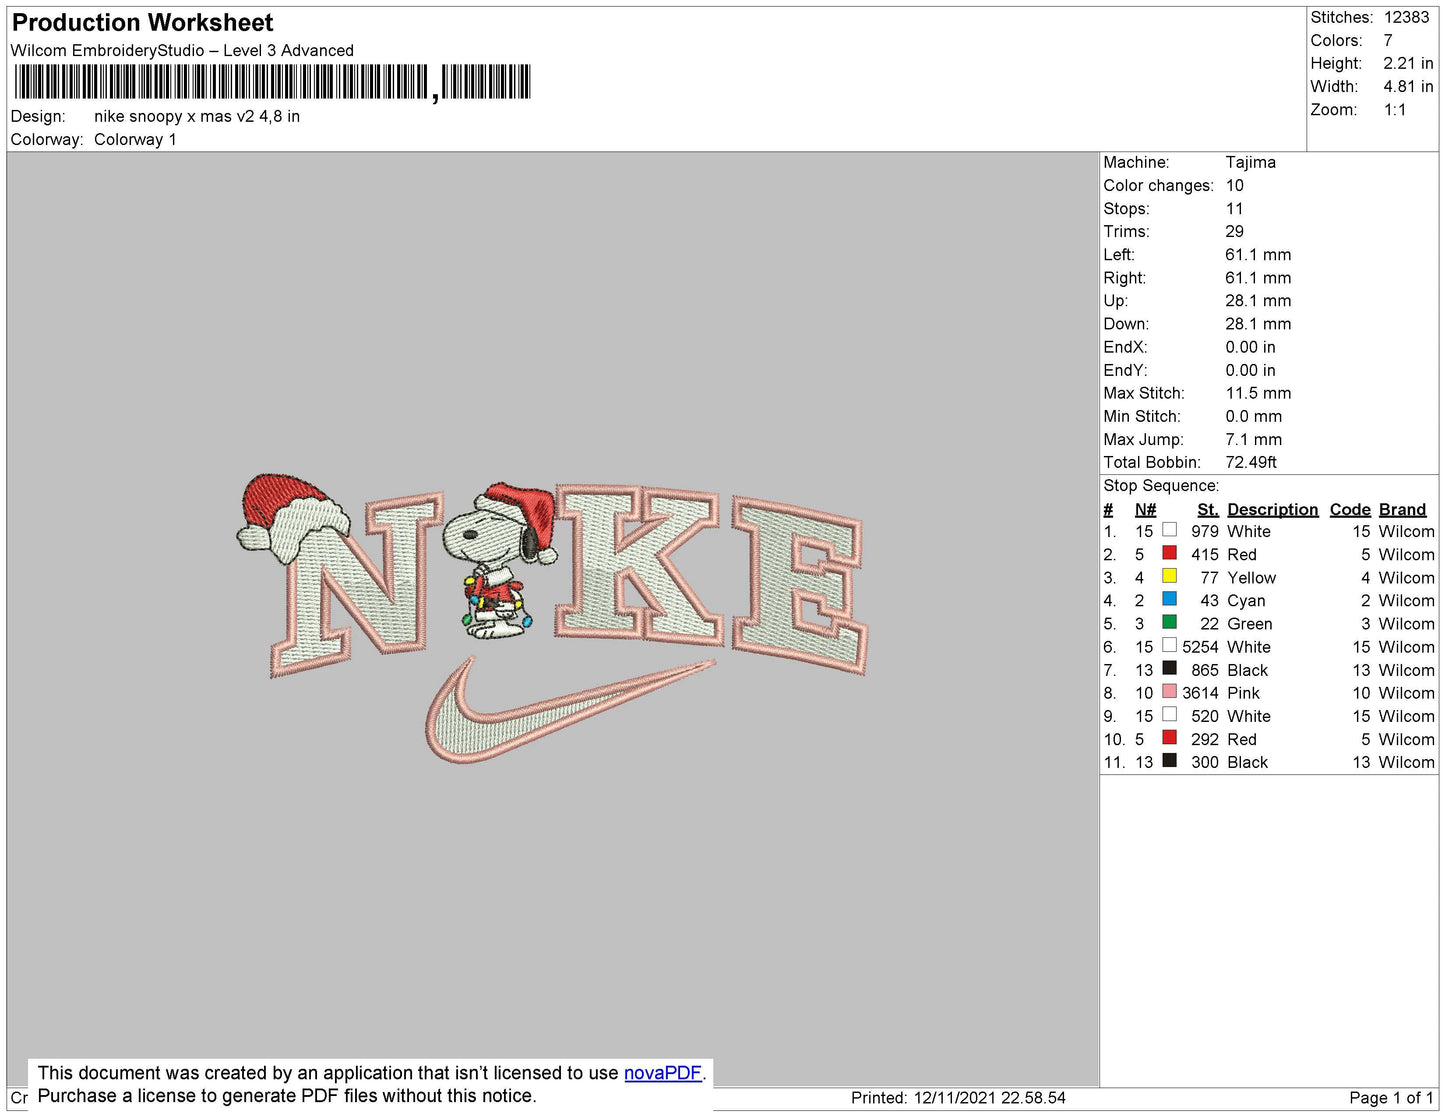This screenshot has width=1445, height=1117.
Task: Click the 'Green' description in row 5
Action: tap(1250, 624)
